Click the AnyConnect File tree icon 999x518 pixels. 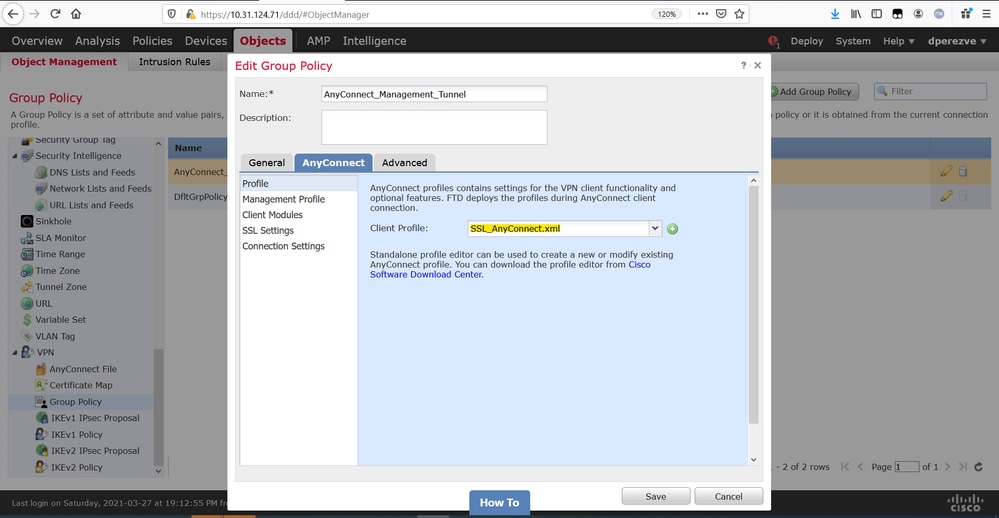(x=41, y=369)
